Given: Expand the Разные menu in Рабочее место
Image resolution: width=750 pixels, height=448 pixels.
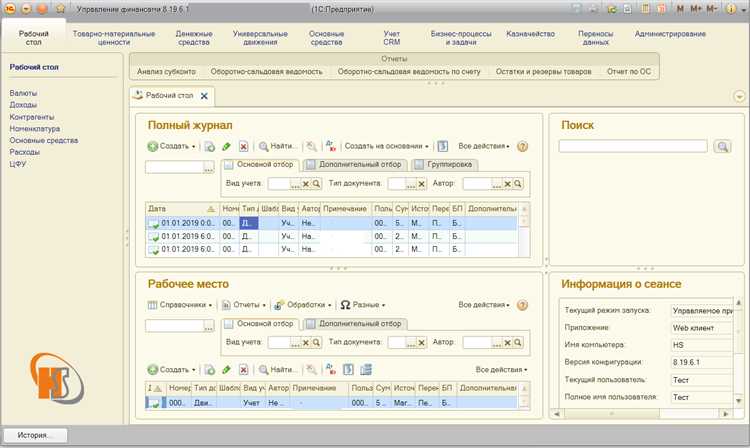Looking at the screenshot, I should point(364,304).
